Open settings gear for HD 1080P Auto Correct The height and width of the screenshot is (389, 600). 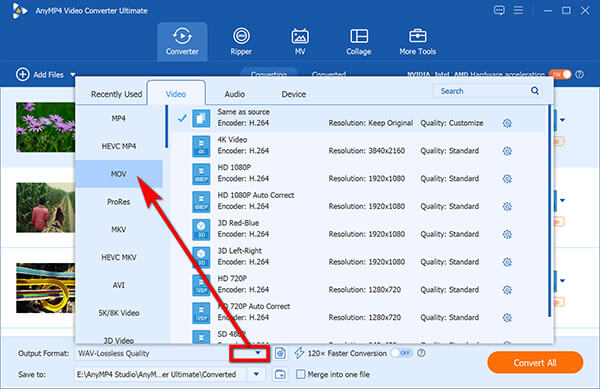pos(507,207)
